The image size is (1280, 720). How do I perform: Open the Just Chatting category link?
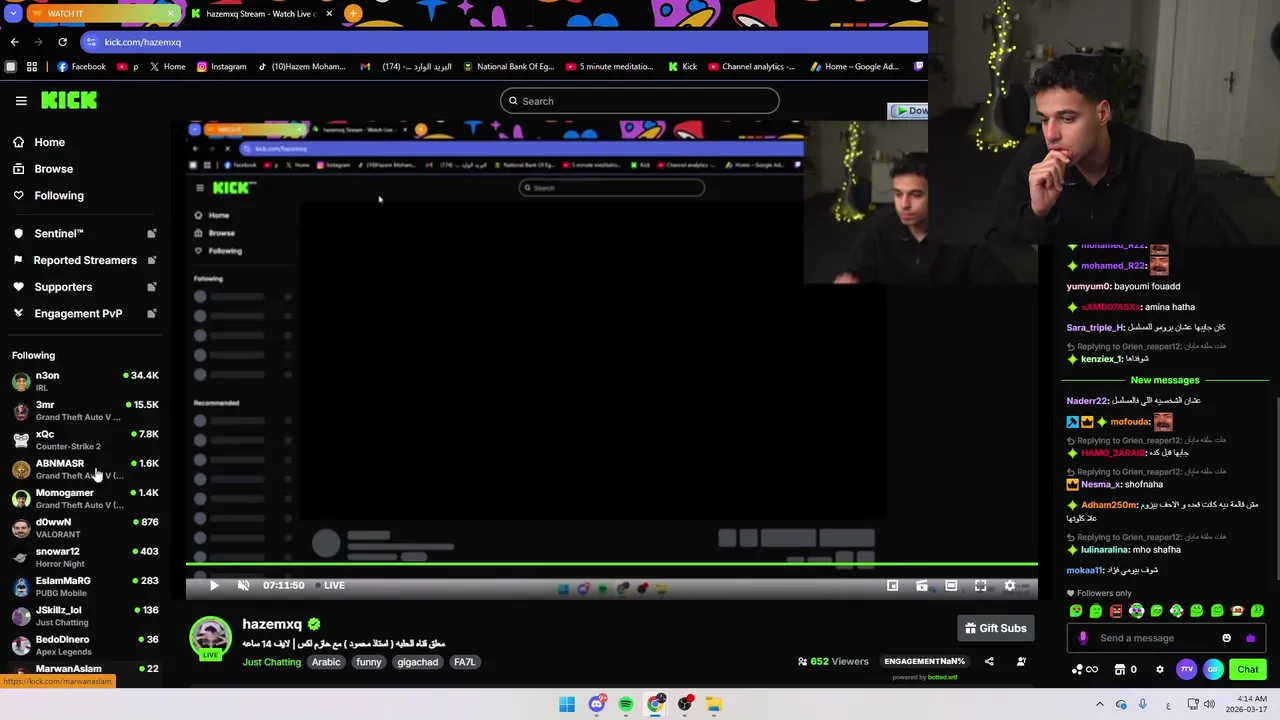tap(271, 662)
